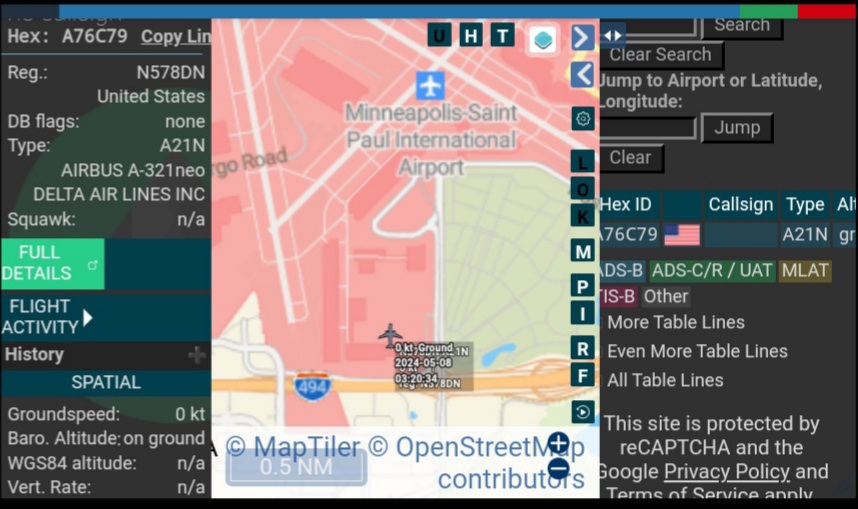
Task: Toggle the F map option
Action: tap(583, 375)
